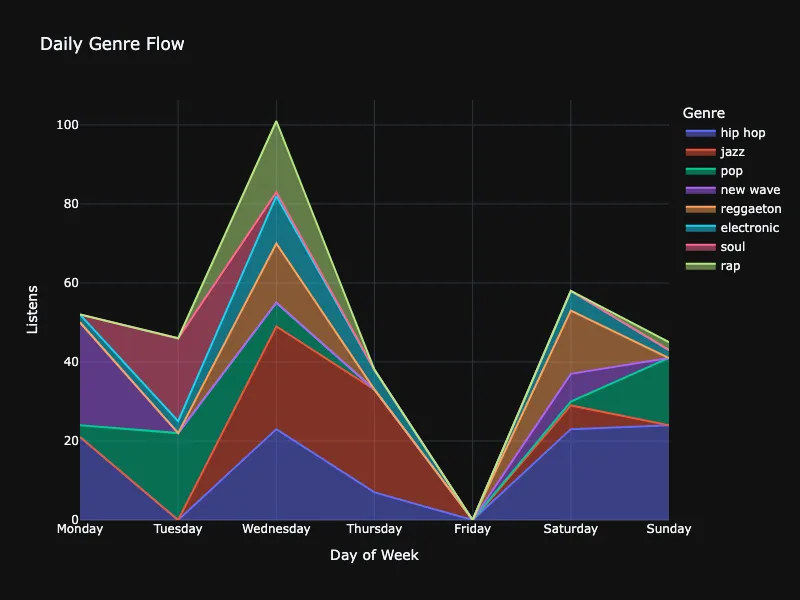The height and width of the screenshot is (600, 800).
Task: Click the Wednesday peak of the rap area
Action: (276, 122)
